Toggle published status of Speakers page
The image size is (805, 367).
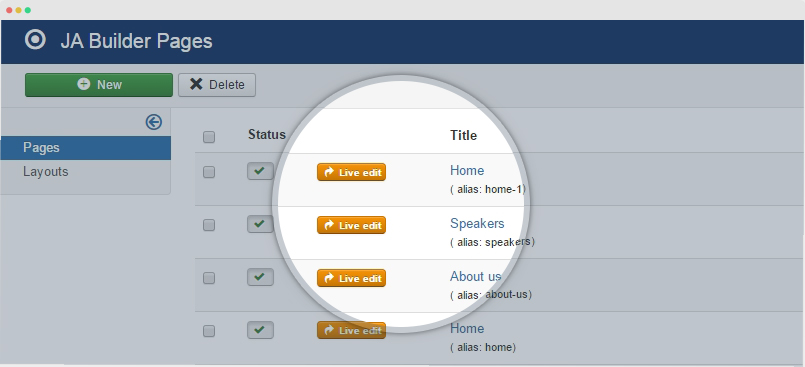point(260,224)
